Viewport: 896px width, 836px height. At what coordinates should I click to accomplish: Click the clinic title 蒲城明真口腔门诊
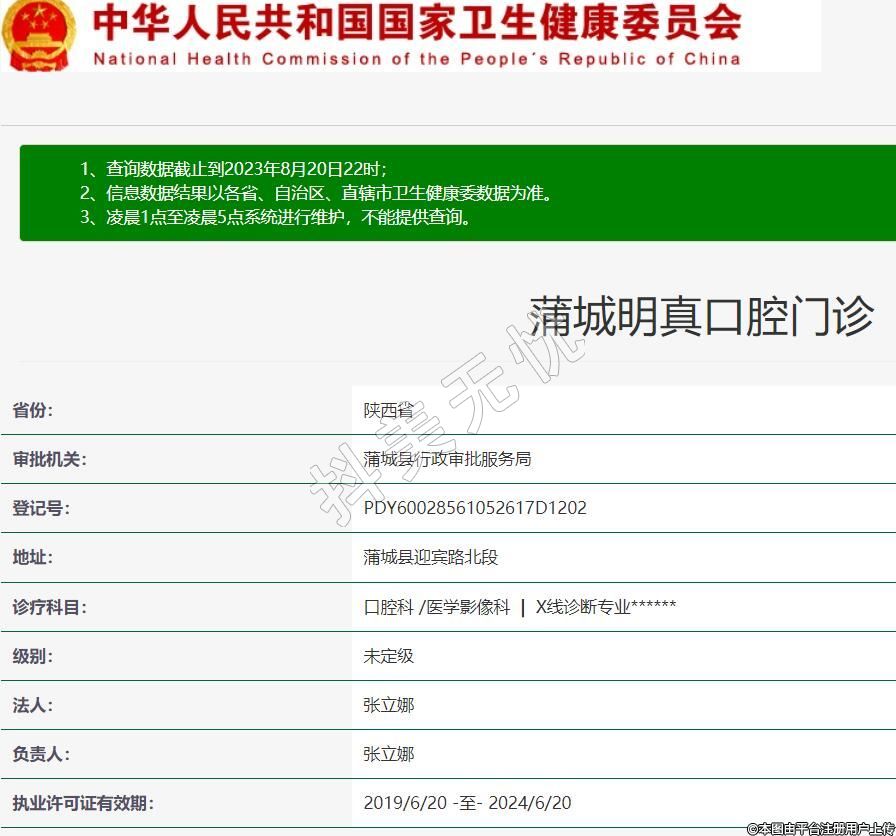[701, 317]
